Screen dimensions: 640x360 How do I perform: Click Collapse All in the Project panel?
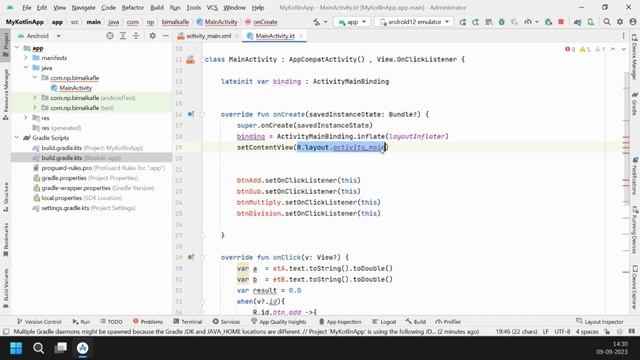(x=136, y=36)
